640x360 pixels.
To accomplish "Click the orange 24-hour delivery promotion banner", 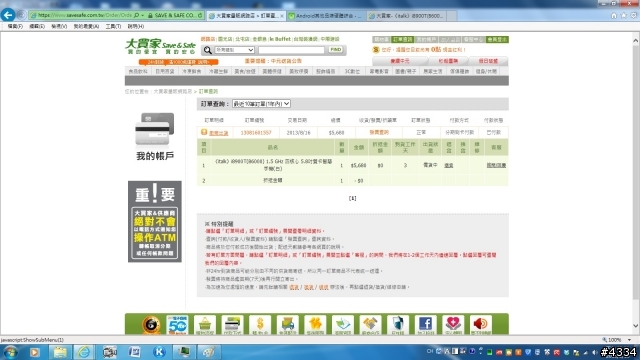I will click(178, 62).
